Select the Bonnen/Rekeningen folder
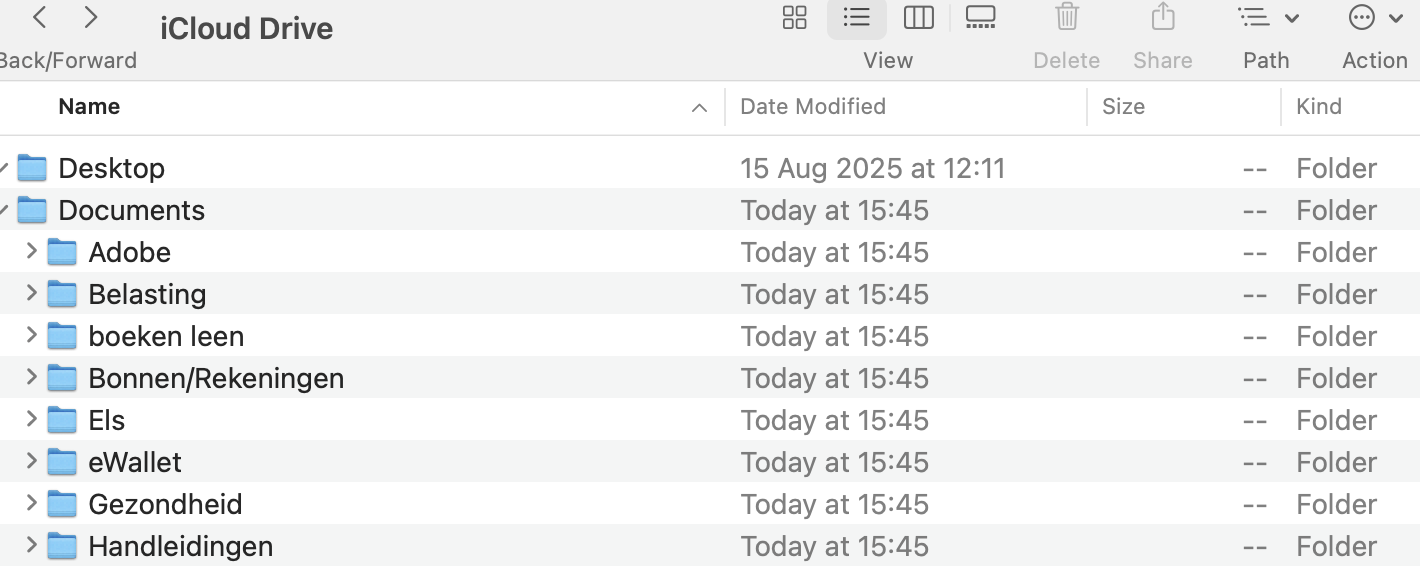This screenshot has width=1420, height=568. 216,378
